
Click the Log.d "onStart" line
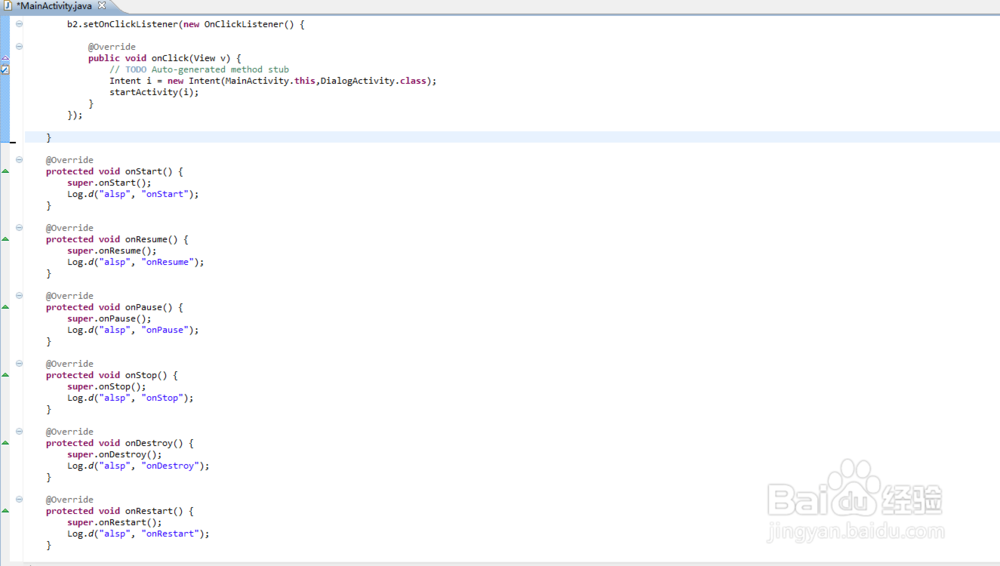pyautogui.click(x=133, y=195)
